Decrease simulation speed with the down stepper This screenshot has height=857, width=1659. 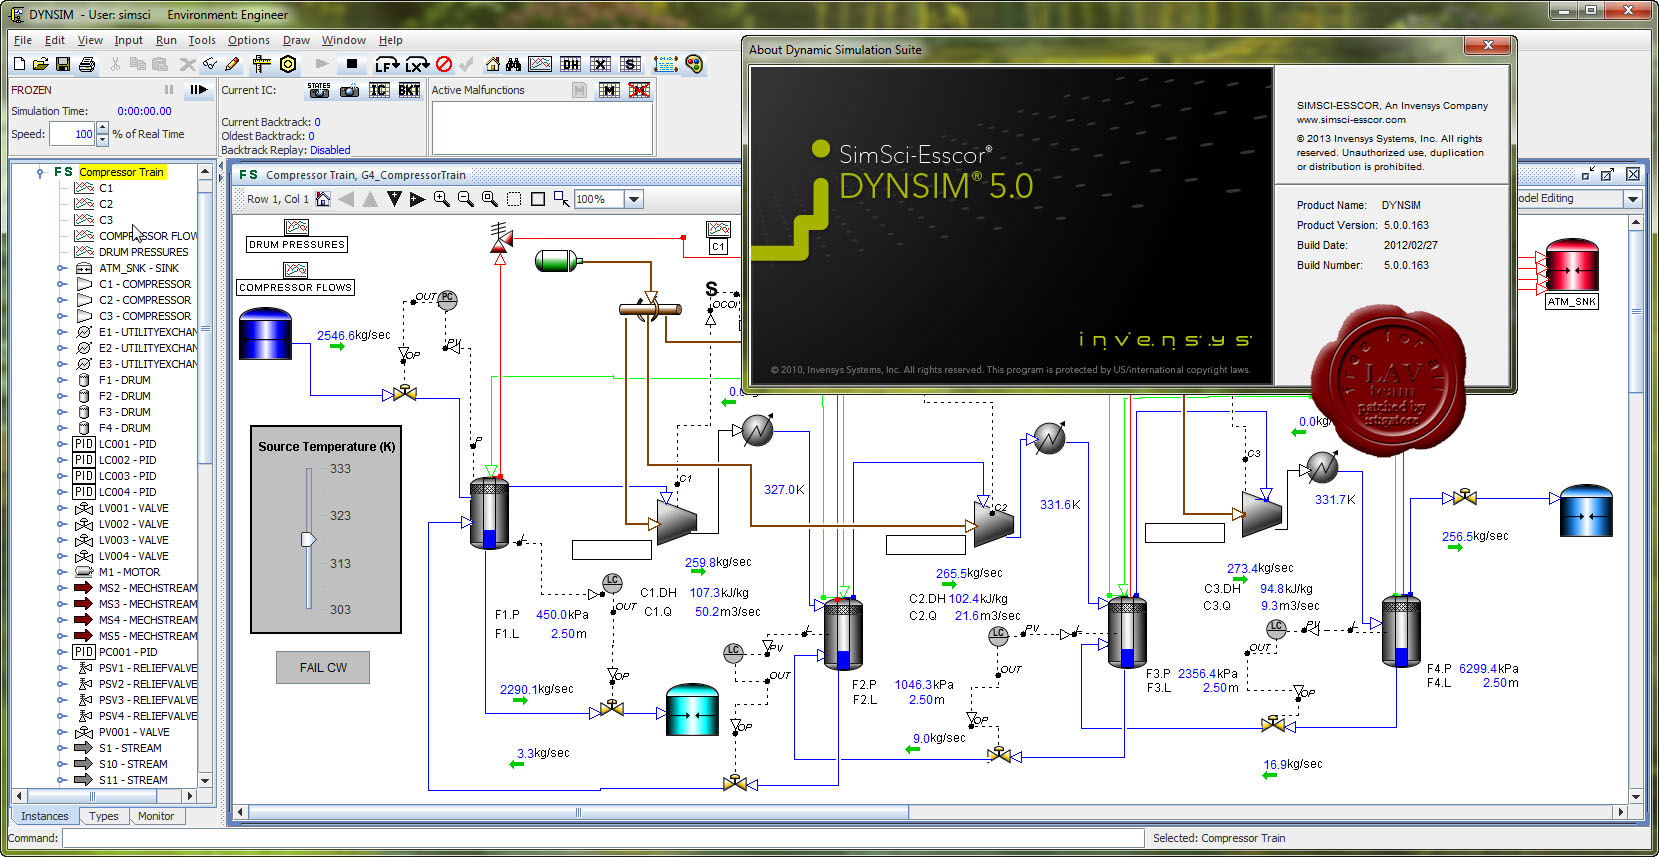pyautogui.click(x=102, y=139)
